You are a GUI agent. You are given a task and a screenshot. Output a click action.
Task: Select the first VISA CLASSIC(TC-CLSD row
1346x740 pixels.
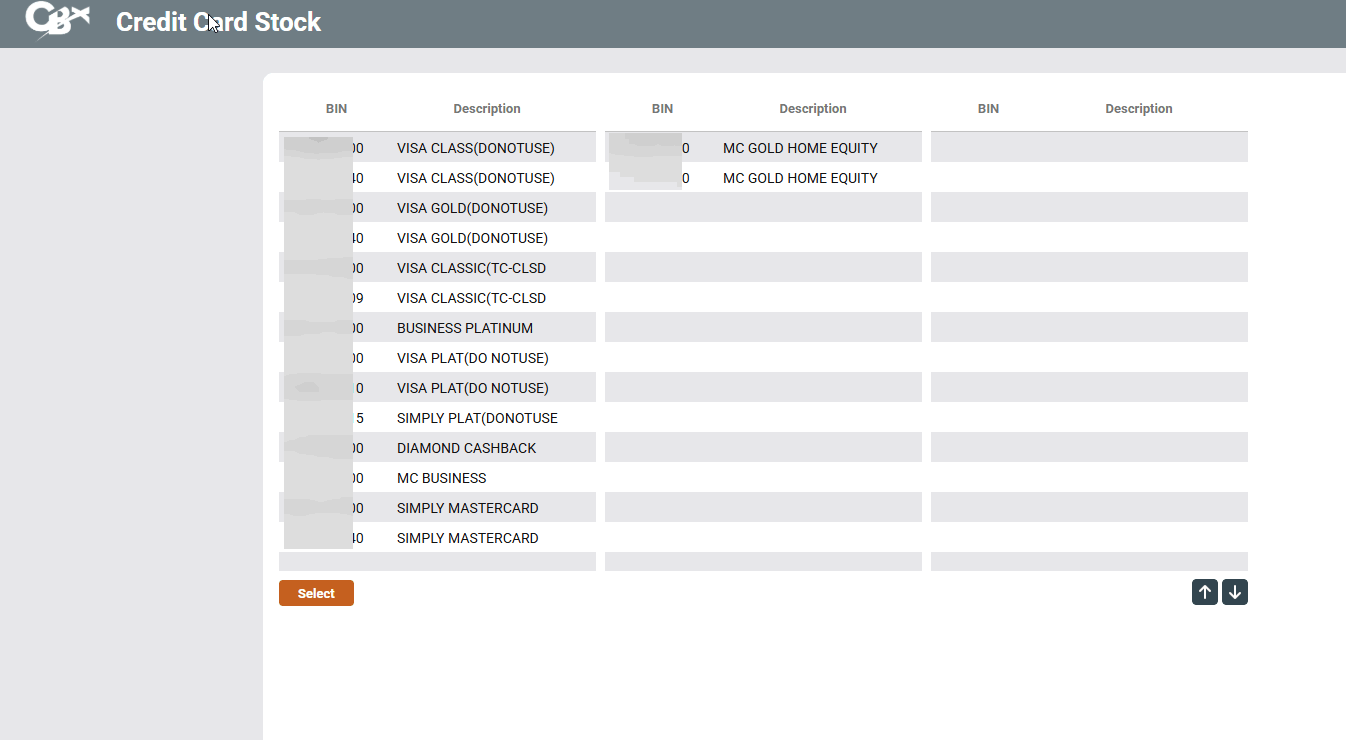[471, 268]
